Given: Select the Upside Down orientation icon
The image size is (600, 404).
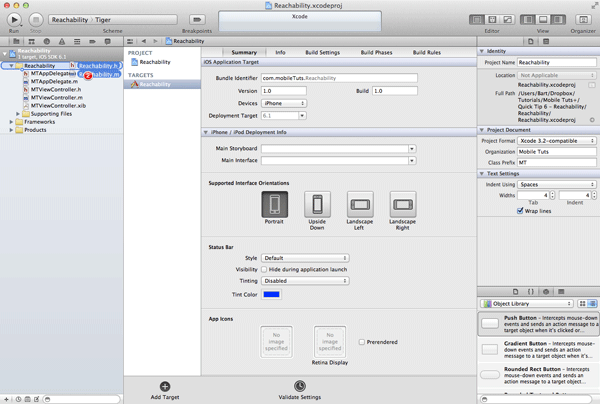Looking at the screenshot, I should tap(317, 204).
